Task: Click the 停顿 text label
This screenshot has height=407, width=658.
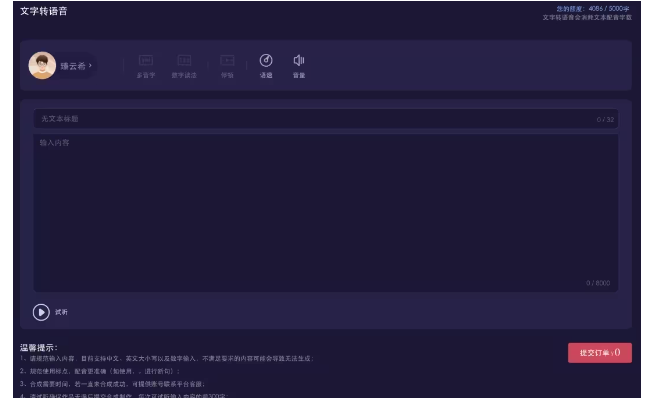Action: coord(227,76)
